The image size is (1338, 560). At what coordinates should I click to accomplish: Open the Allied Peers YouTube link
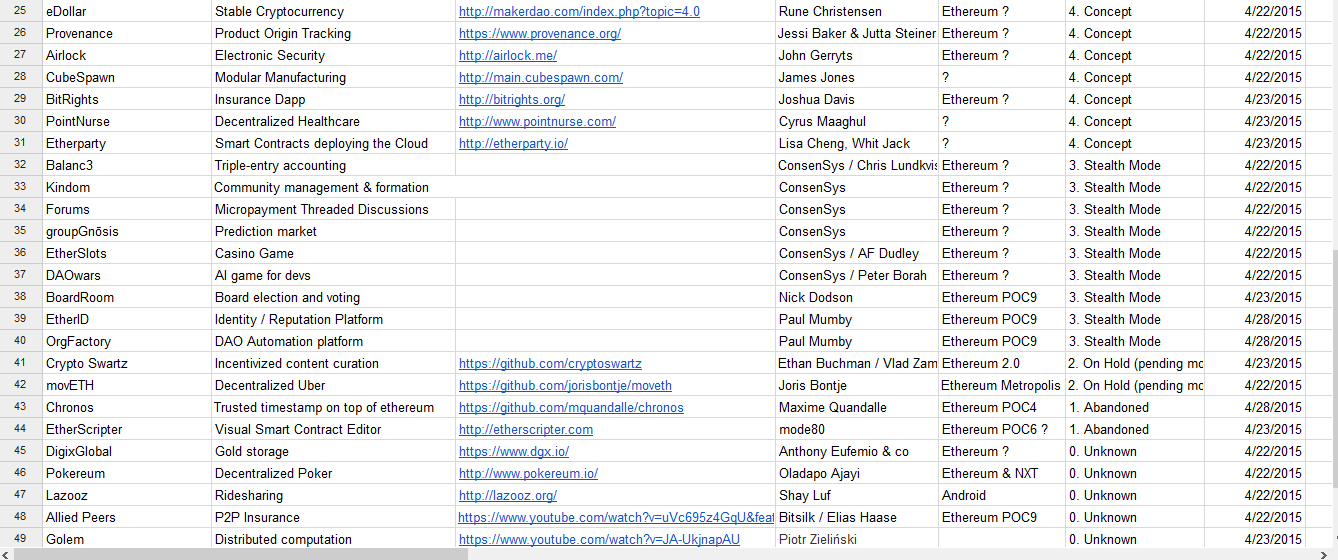[616, 518]
